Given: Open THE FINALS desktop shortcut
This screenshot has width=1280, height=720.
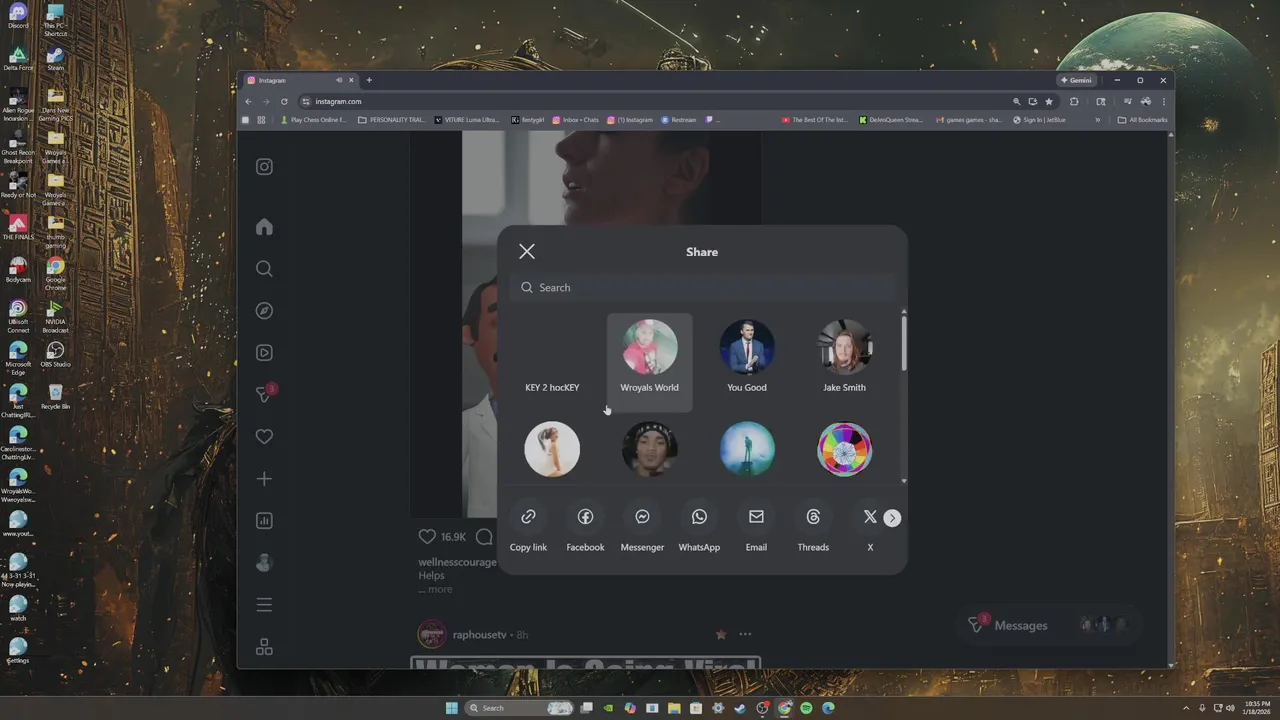Looking at the screenshot, I should (x=17, y=228).
